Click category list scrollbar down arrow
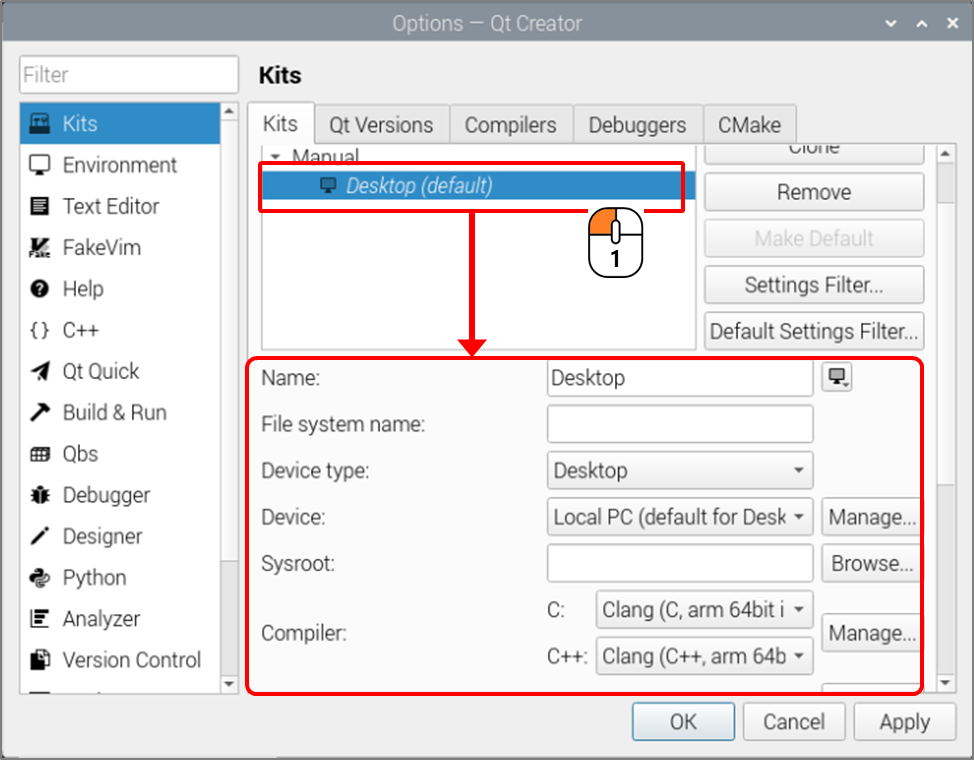Screen dimensions: 974x760 click(229, 684)
